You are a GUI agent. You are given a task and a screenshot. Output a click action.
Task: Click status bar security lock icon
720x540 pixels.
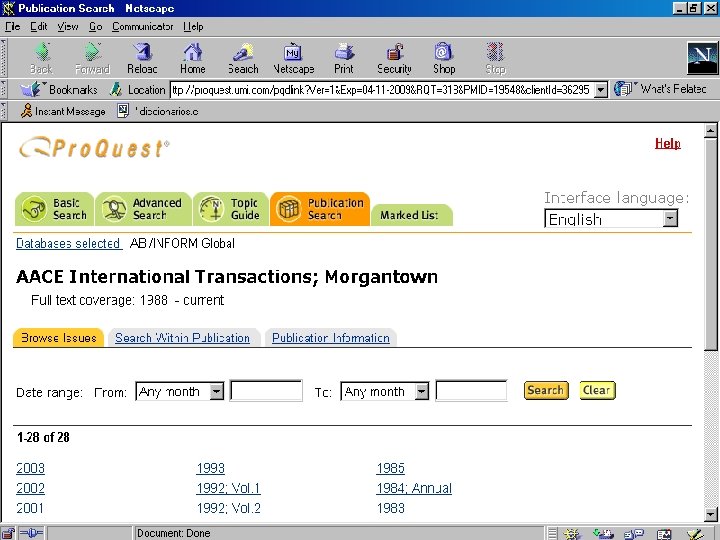[x=8, y=533]
